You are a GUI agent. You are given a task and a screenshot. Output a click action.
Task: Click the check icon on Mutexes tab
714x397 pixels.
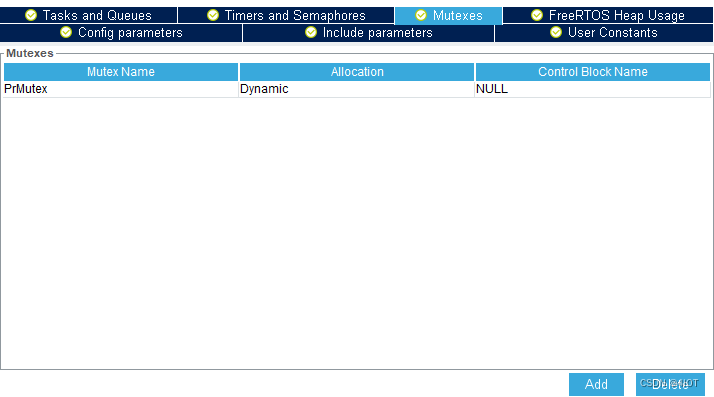point(421,15)
